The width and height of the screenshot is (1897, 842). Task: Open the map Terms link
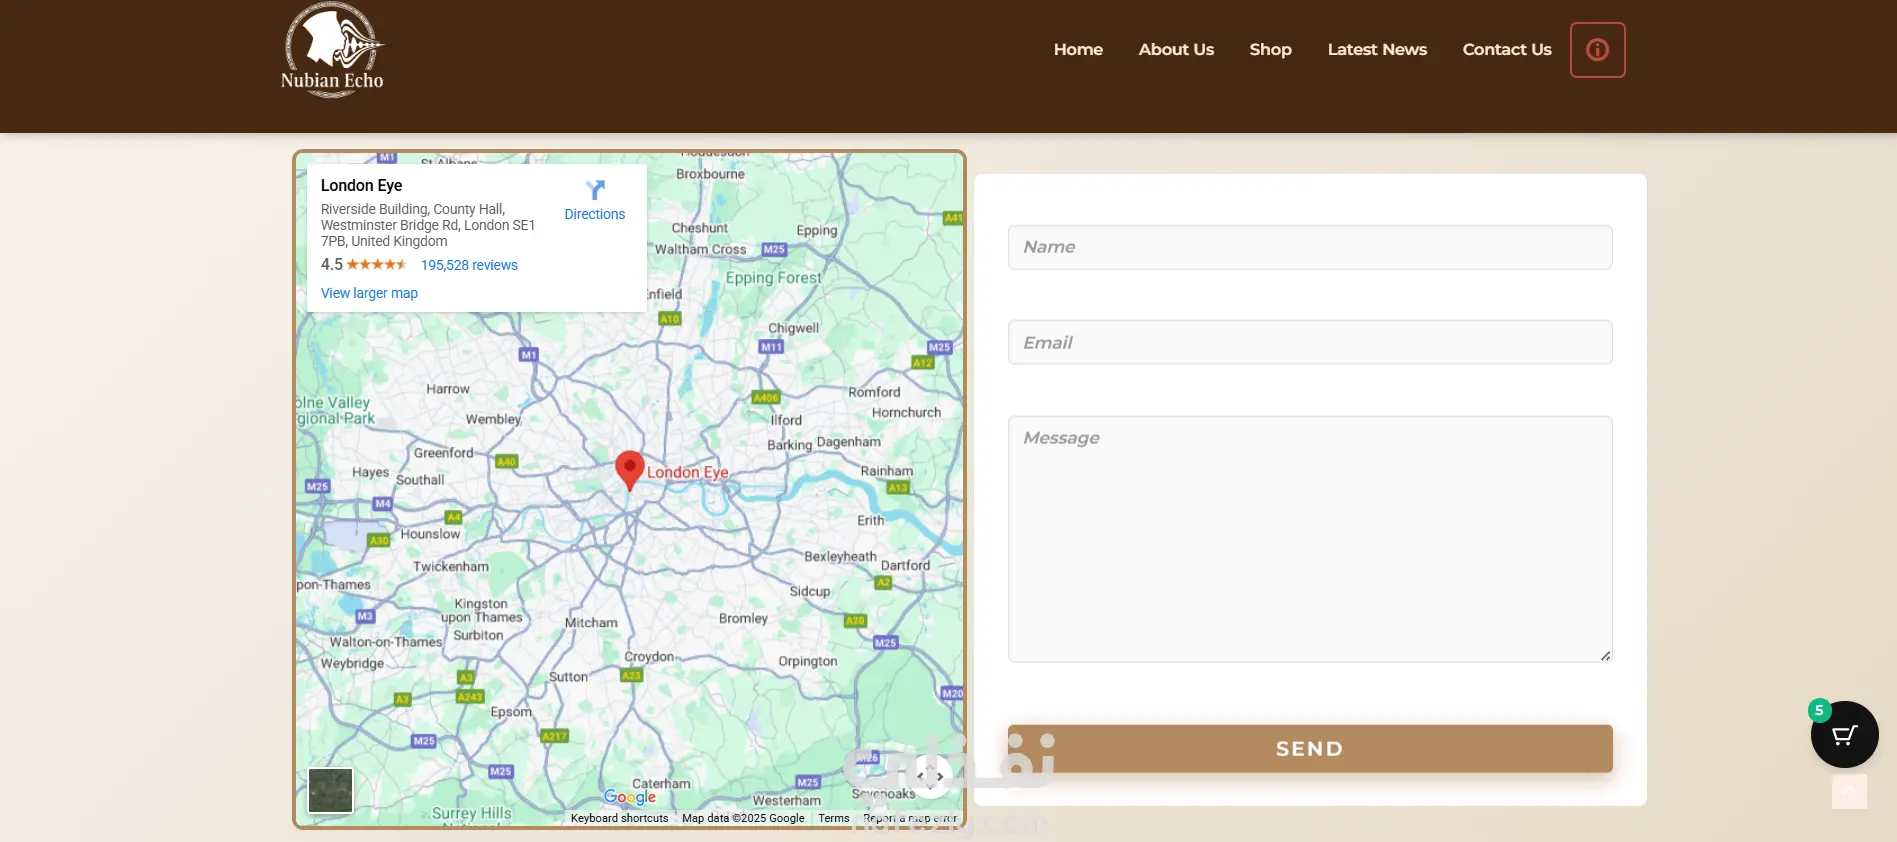[x=834, y=818]
